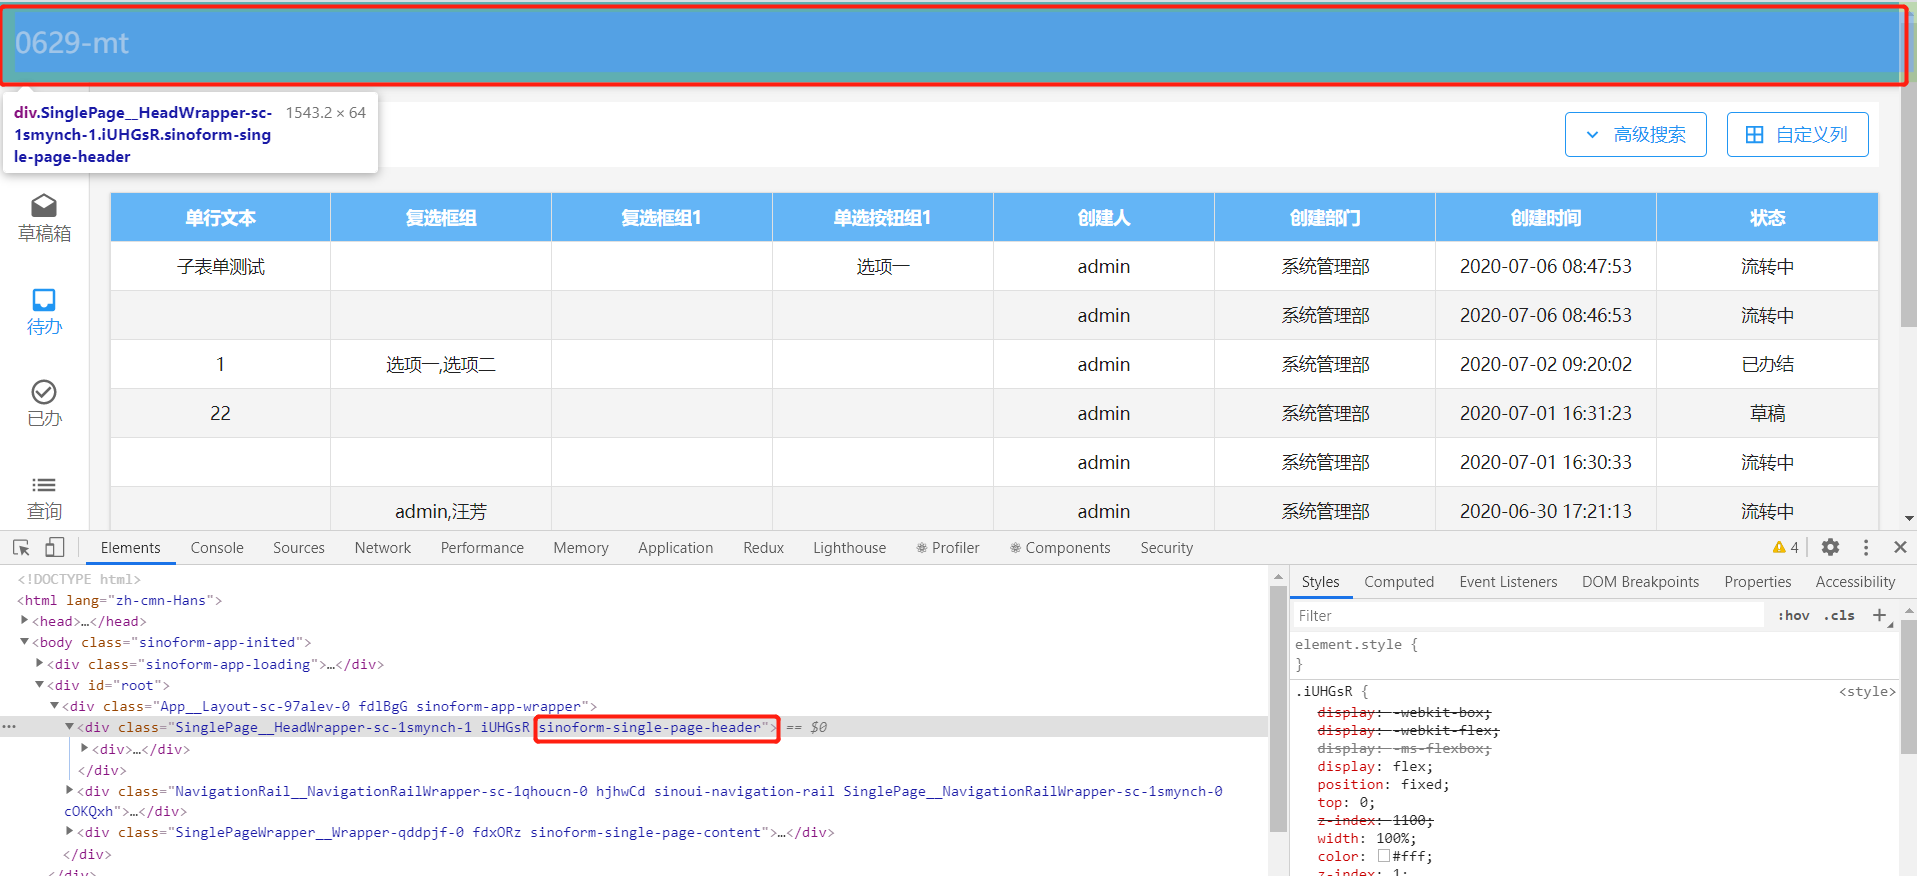Open the Event Listeners tab
Image resolution: width=1917 pixels, height=876 pixels.
pyautogui.click(x=1508, y=582)
